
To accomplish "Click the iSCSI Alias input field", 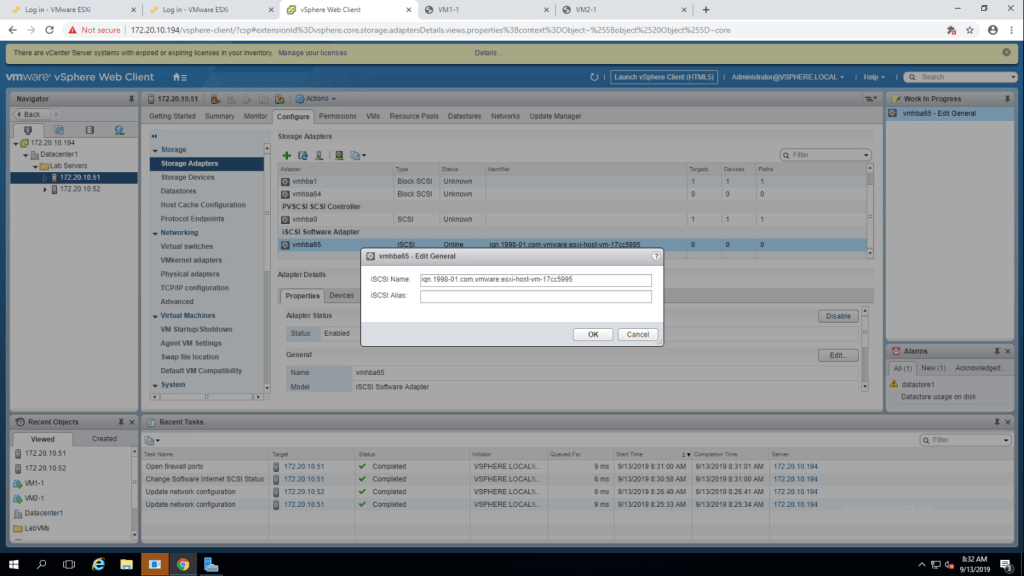I will point(535,296).
